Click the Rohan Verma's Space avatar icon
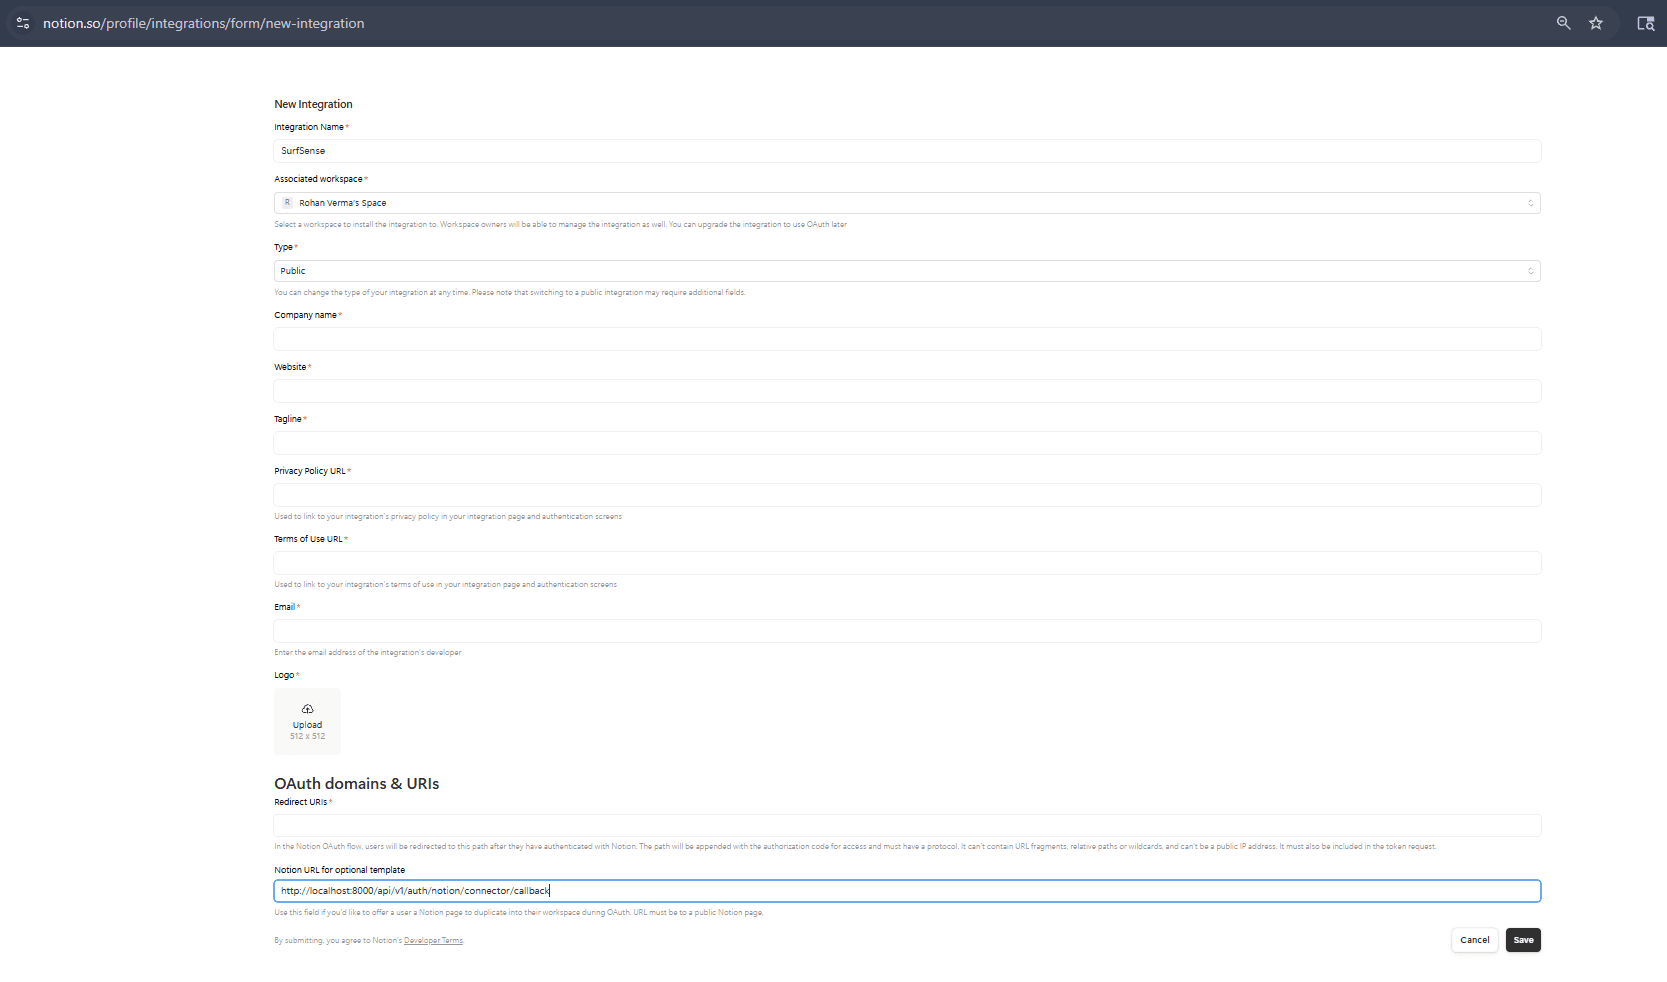Viewport: 1667px width, 982px height. click(288, 202)
